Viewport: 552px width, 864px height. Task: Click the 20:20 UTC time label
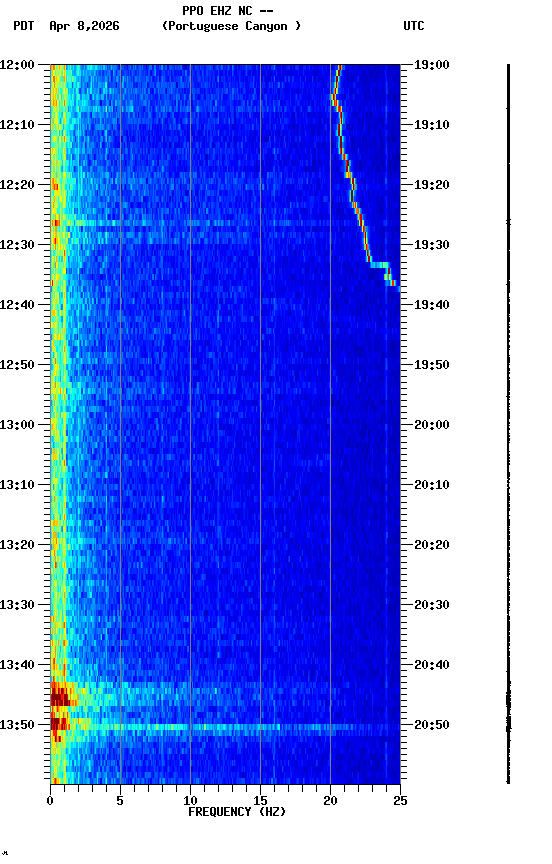click(432, 545)
